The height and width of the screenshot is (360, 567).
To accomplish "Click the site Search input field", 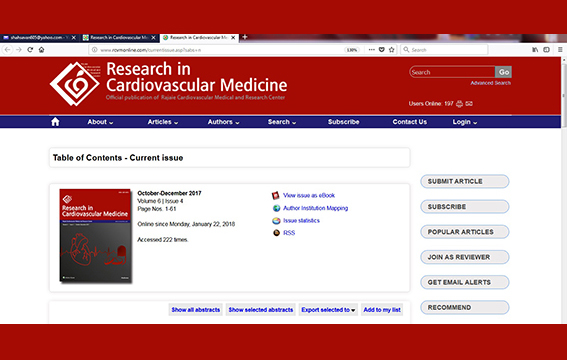I will (452, 72).
